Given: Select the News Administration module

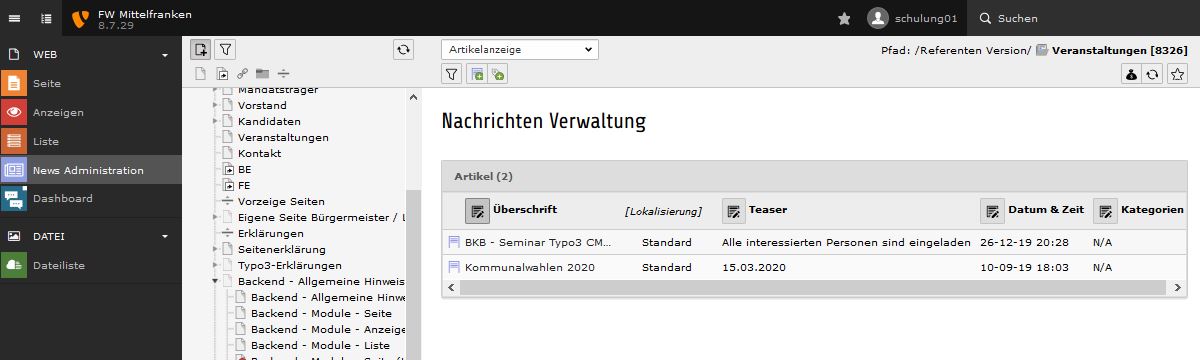Looking at the screenshot, I should [x=91, y=170].
